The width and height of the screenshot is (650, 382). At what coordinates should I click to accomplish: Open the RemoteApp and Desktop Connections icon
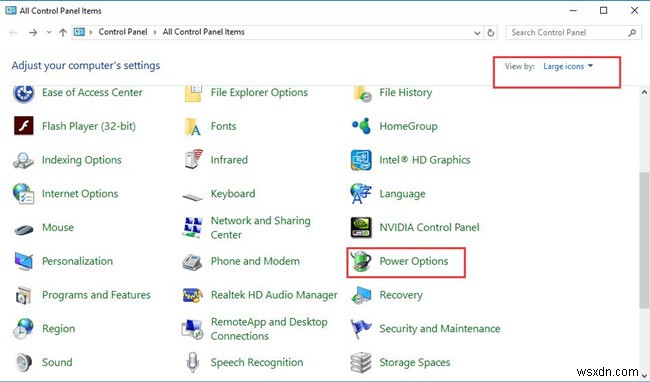192,329
